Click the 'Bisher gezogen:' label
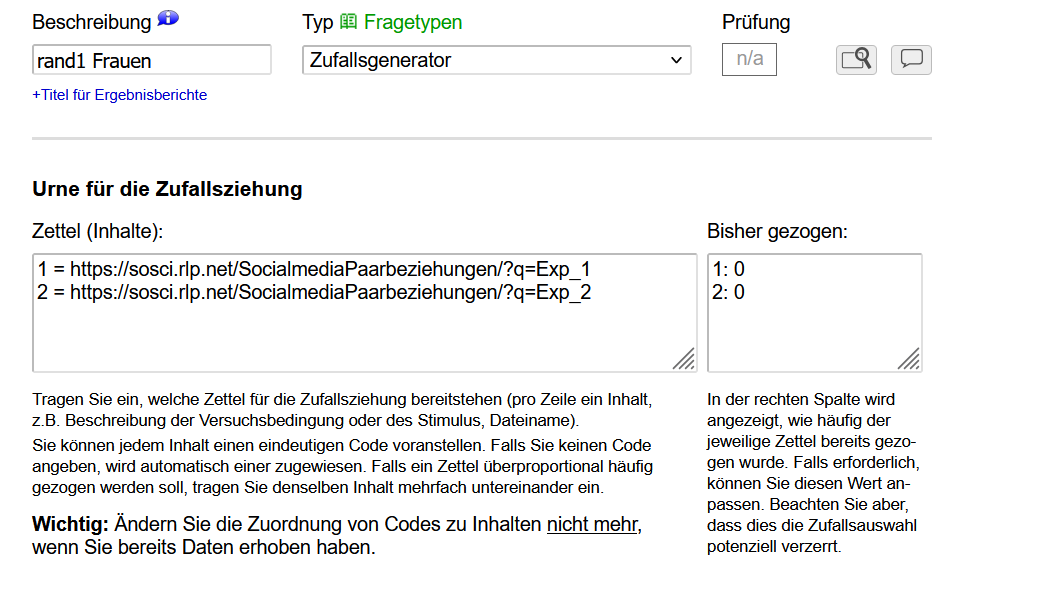 (x=777, y=232)
